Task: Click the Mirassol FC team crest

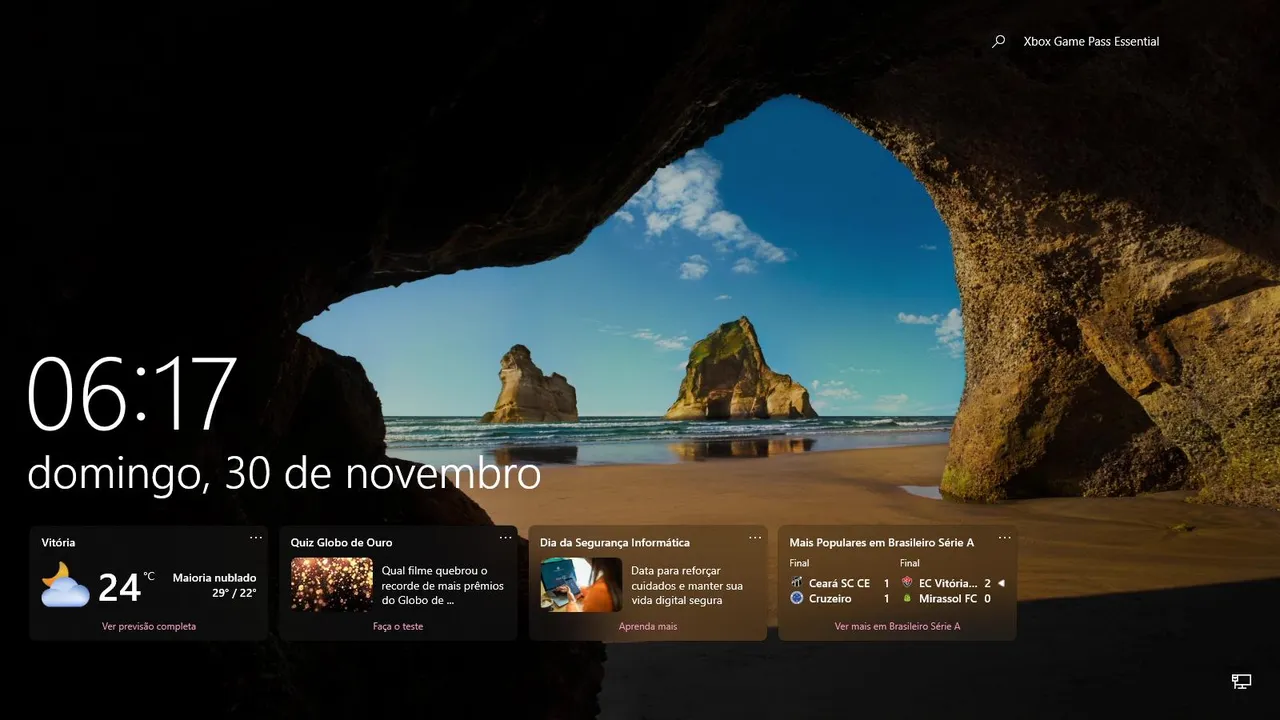Action: (x=907, y=598)
